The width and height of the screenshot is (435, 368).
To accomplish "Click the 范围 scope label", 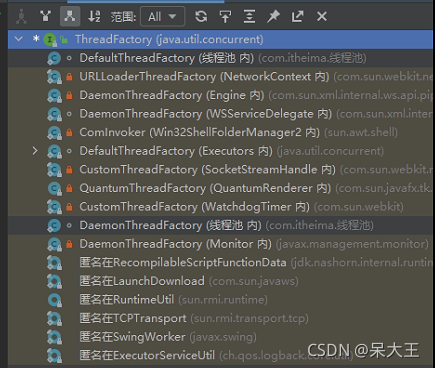I will coord(123,17).
